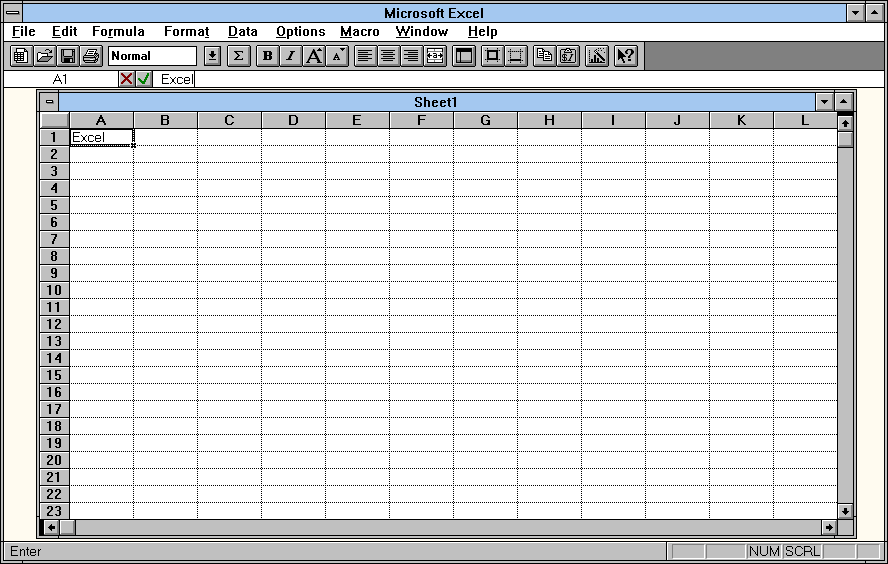Click the Bottom Border icon
888x564 pixels.
(516, 55)
